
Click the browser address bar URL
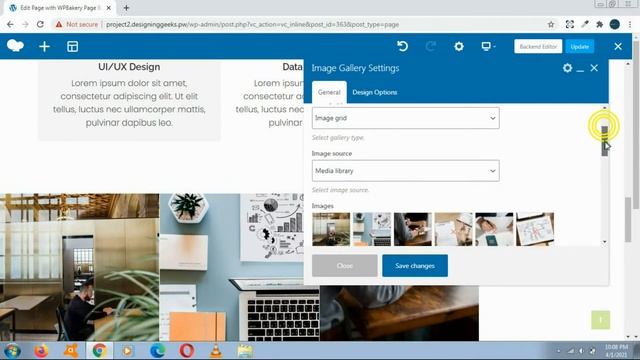click(252, 24)
